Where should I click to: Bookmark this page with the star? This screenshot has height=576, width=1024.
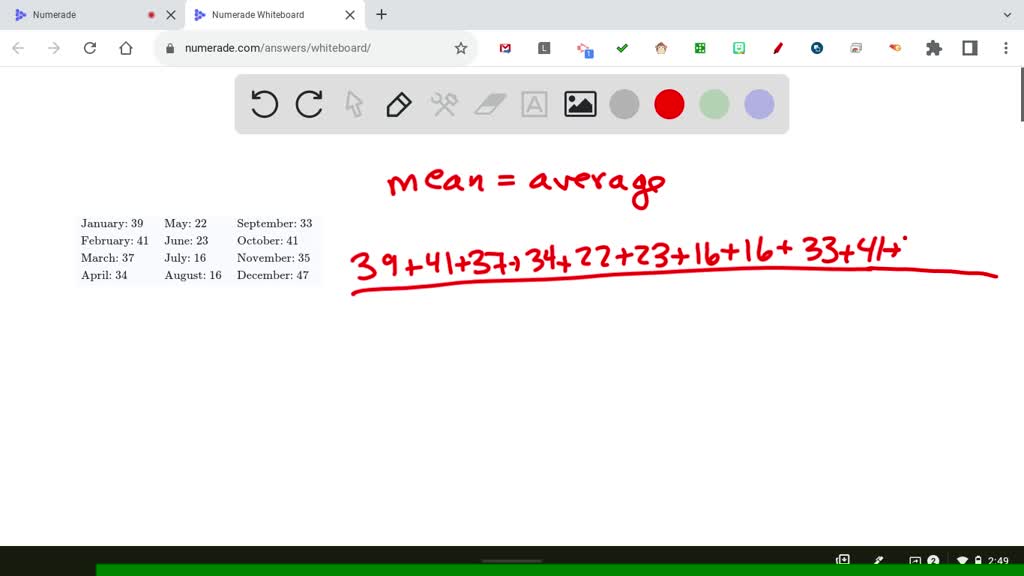(x=461, y=48)
